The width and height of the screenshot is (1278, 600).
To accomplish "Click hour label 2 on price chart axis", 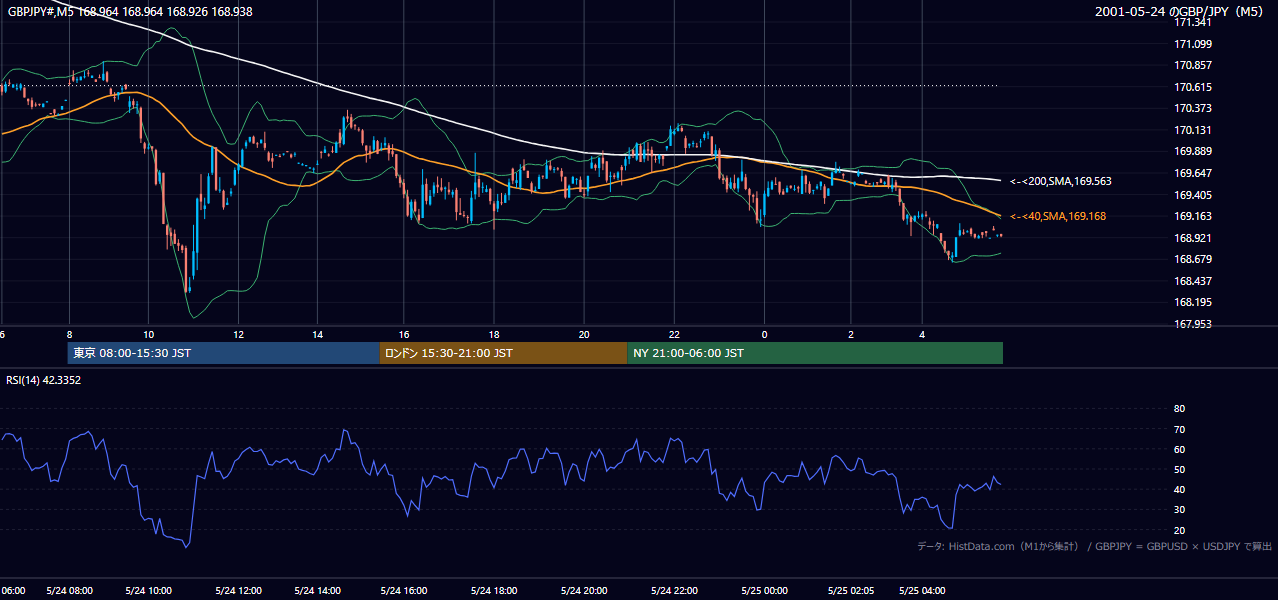I will [x=851, y=334].
